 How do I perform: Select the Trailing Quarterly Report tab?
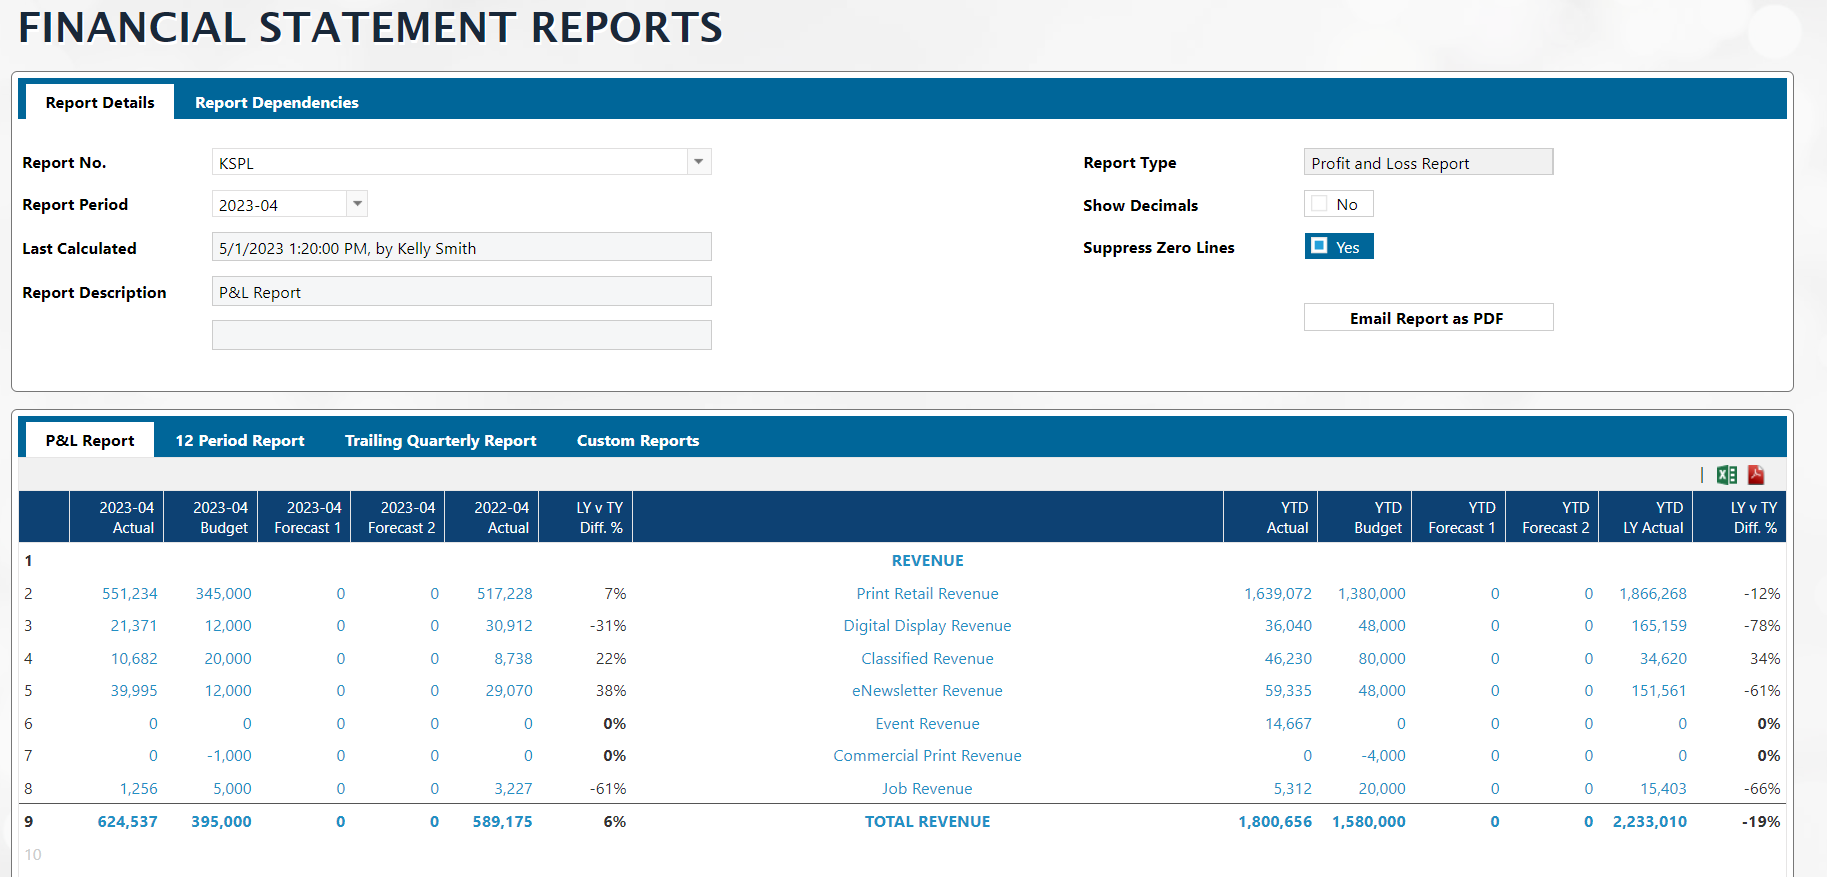(440, 440)
